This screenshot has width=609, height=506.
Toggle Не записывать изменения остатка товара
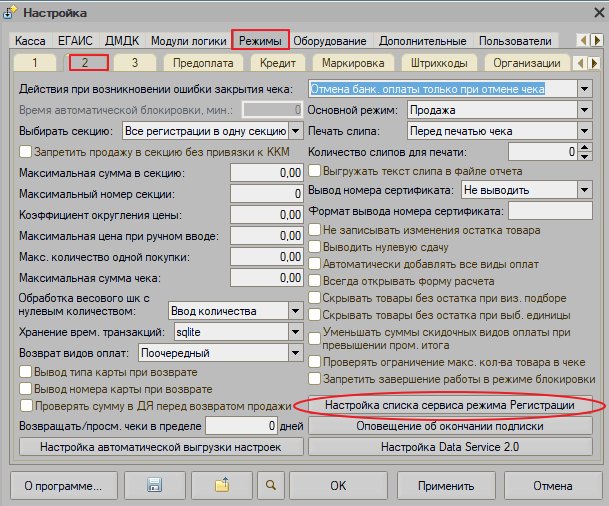[x=315, y=230]
